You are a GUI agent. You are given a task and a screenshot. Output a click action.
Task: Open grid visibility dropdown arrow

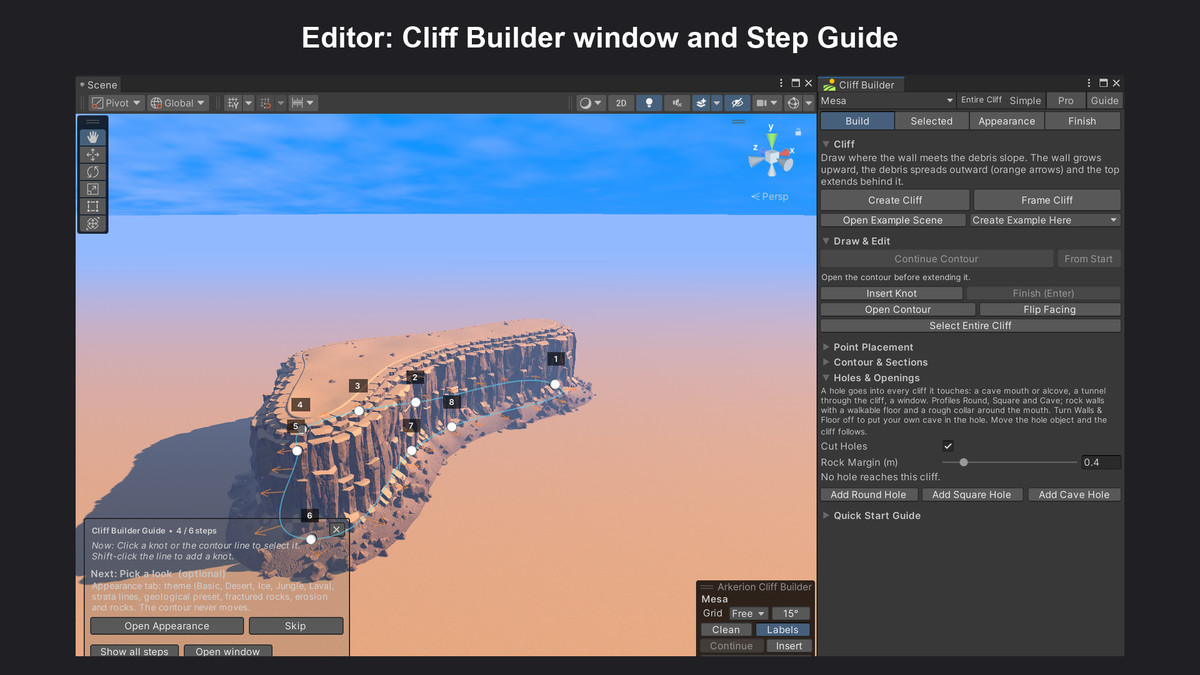click(x=249, y=103)
